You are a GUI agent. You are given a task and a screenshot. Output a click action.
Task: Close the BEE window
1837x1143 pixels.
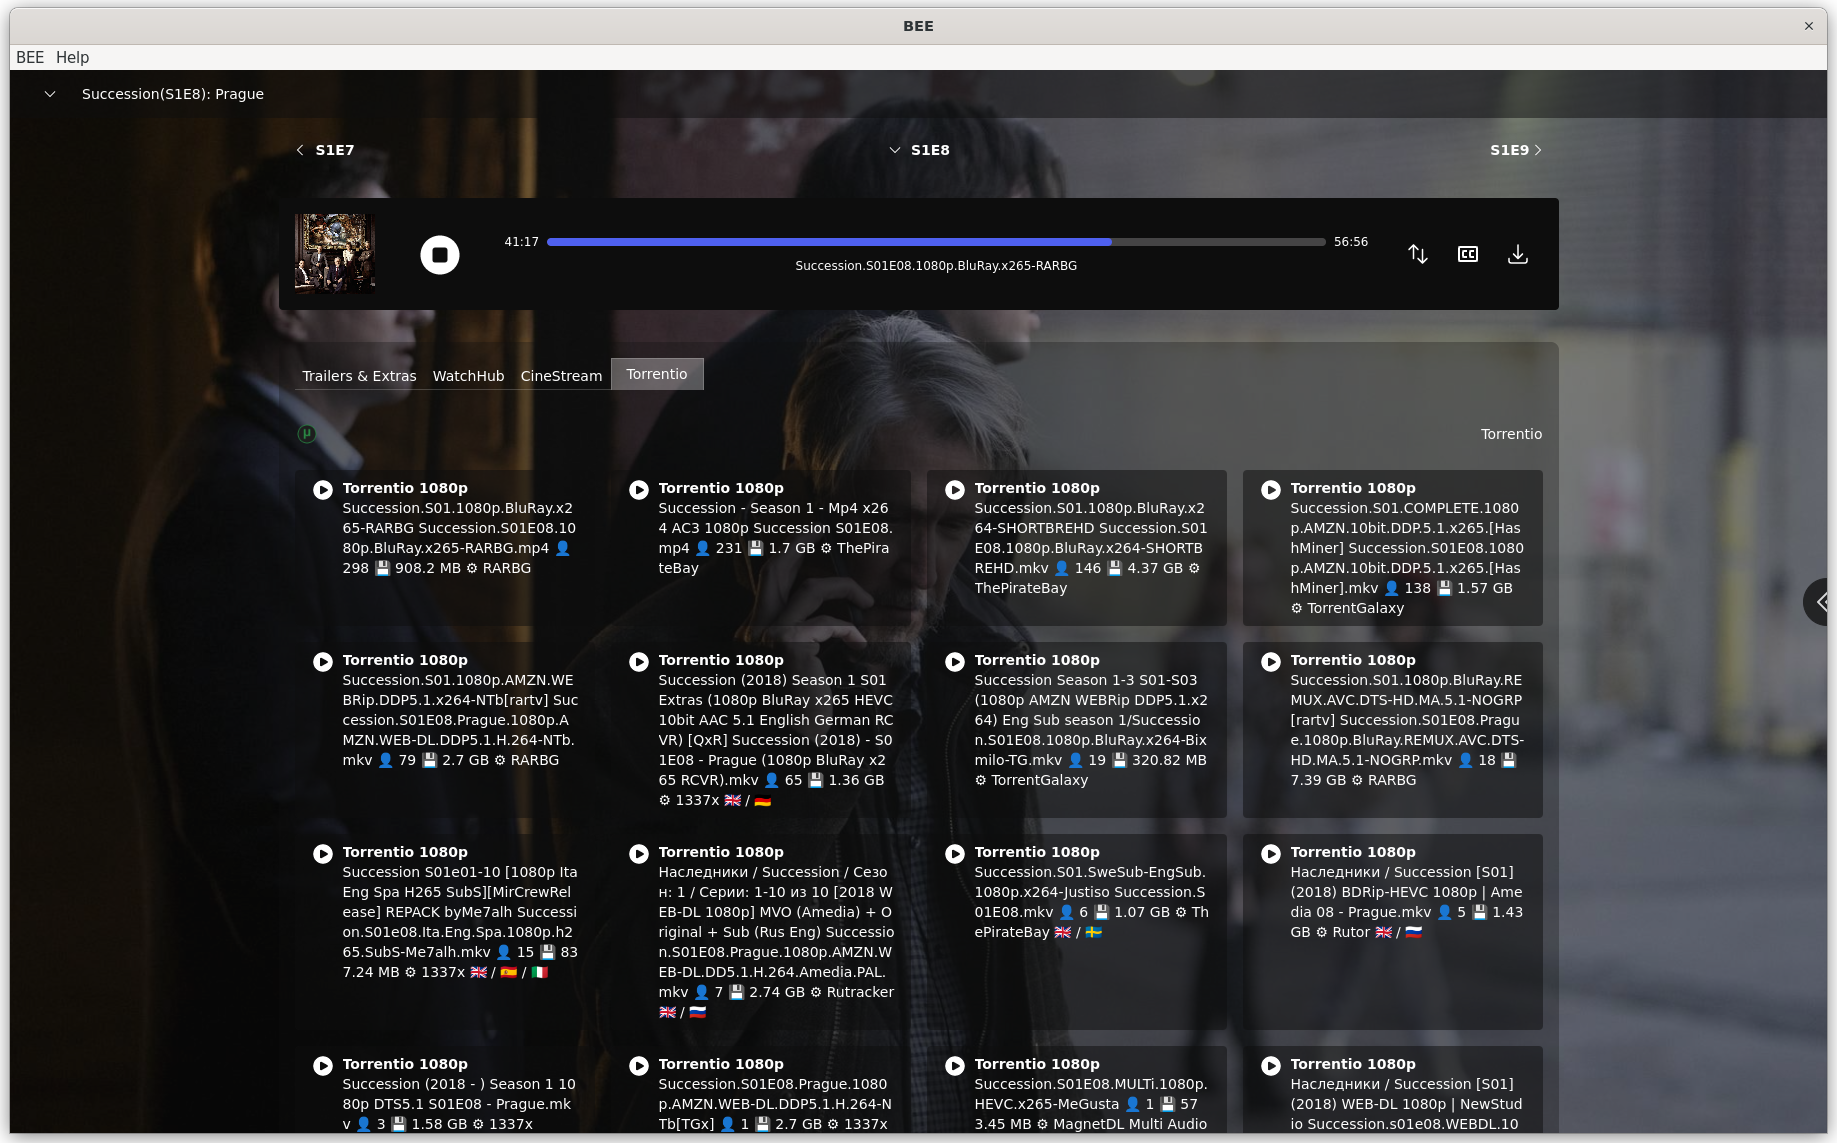click(1809, 26)
